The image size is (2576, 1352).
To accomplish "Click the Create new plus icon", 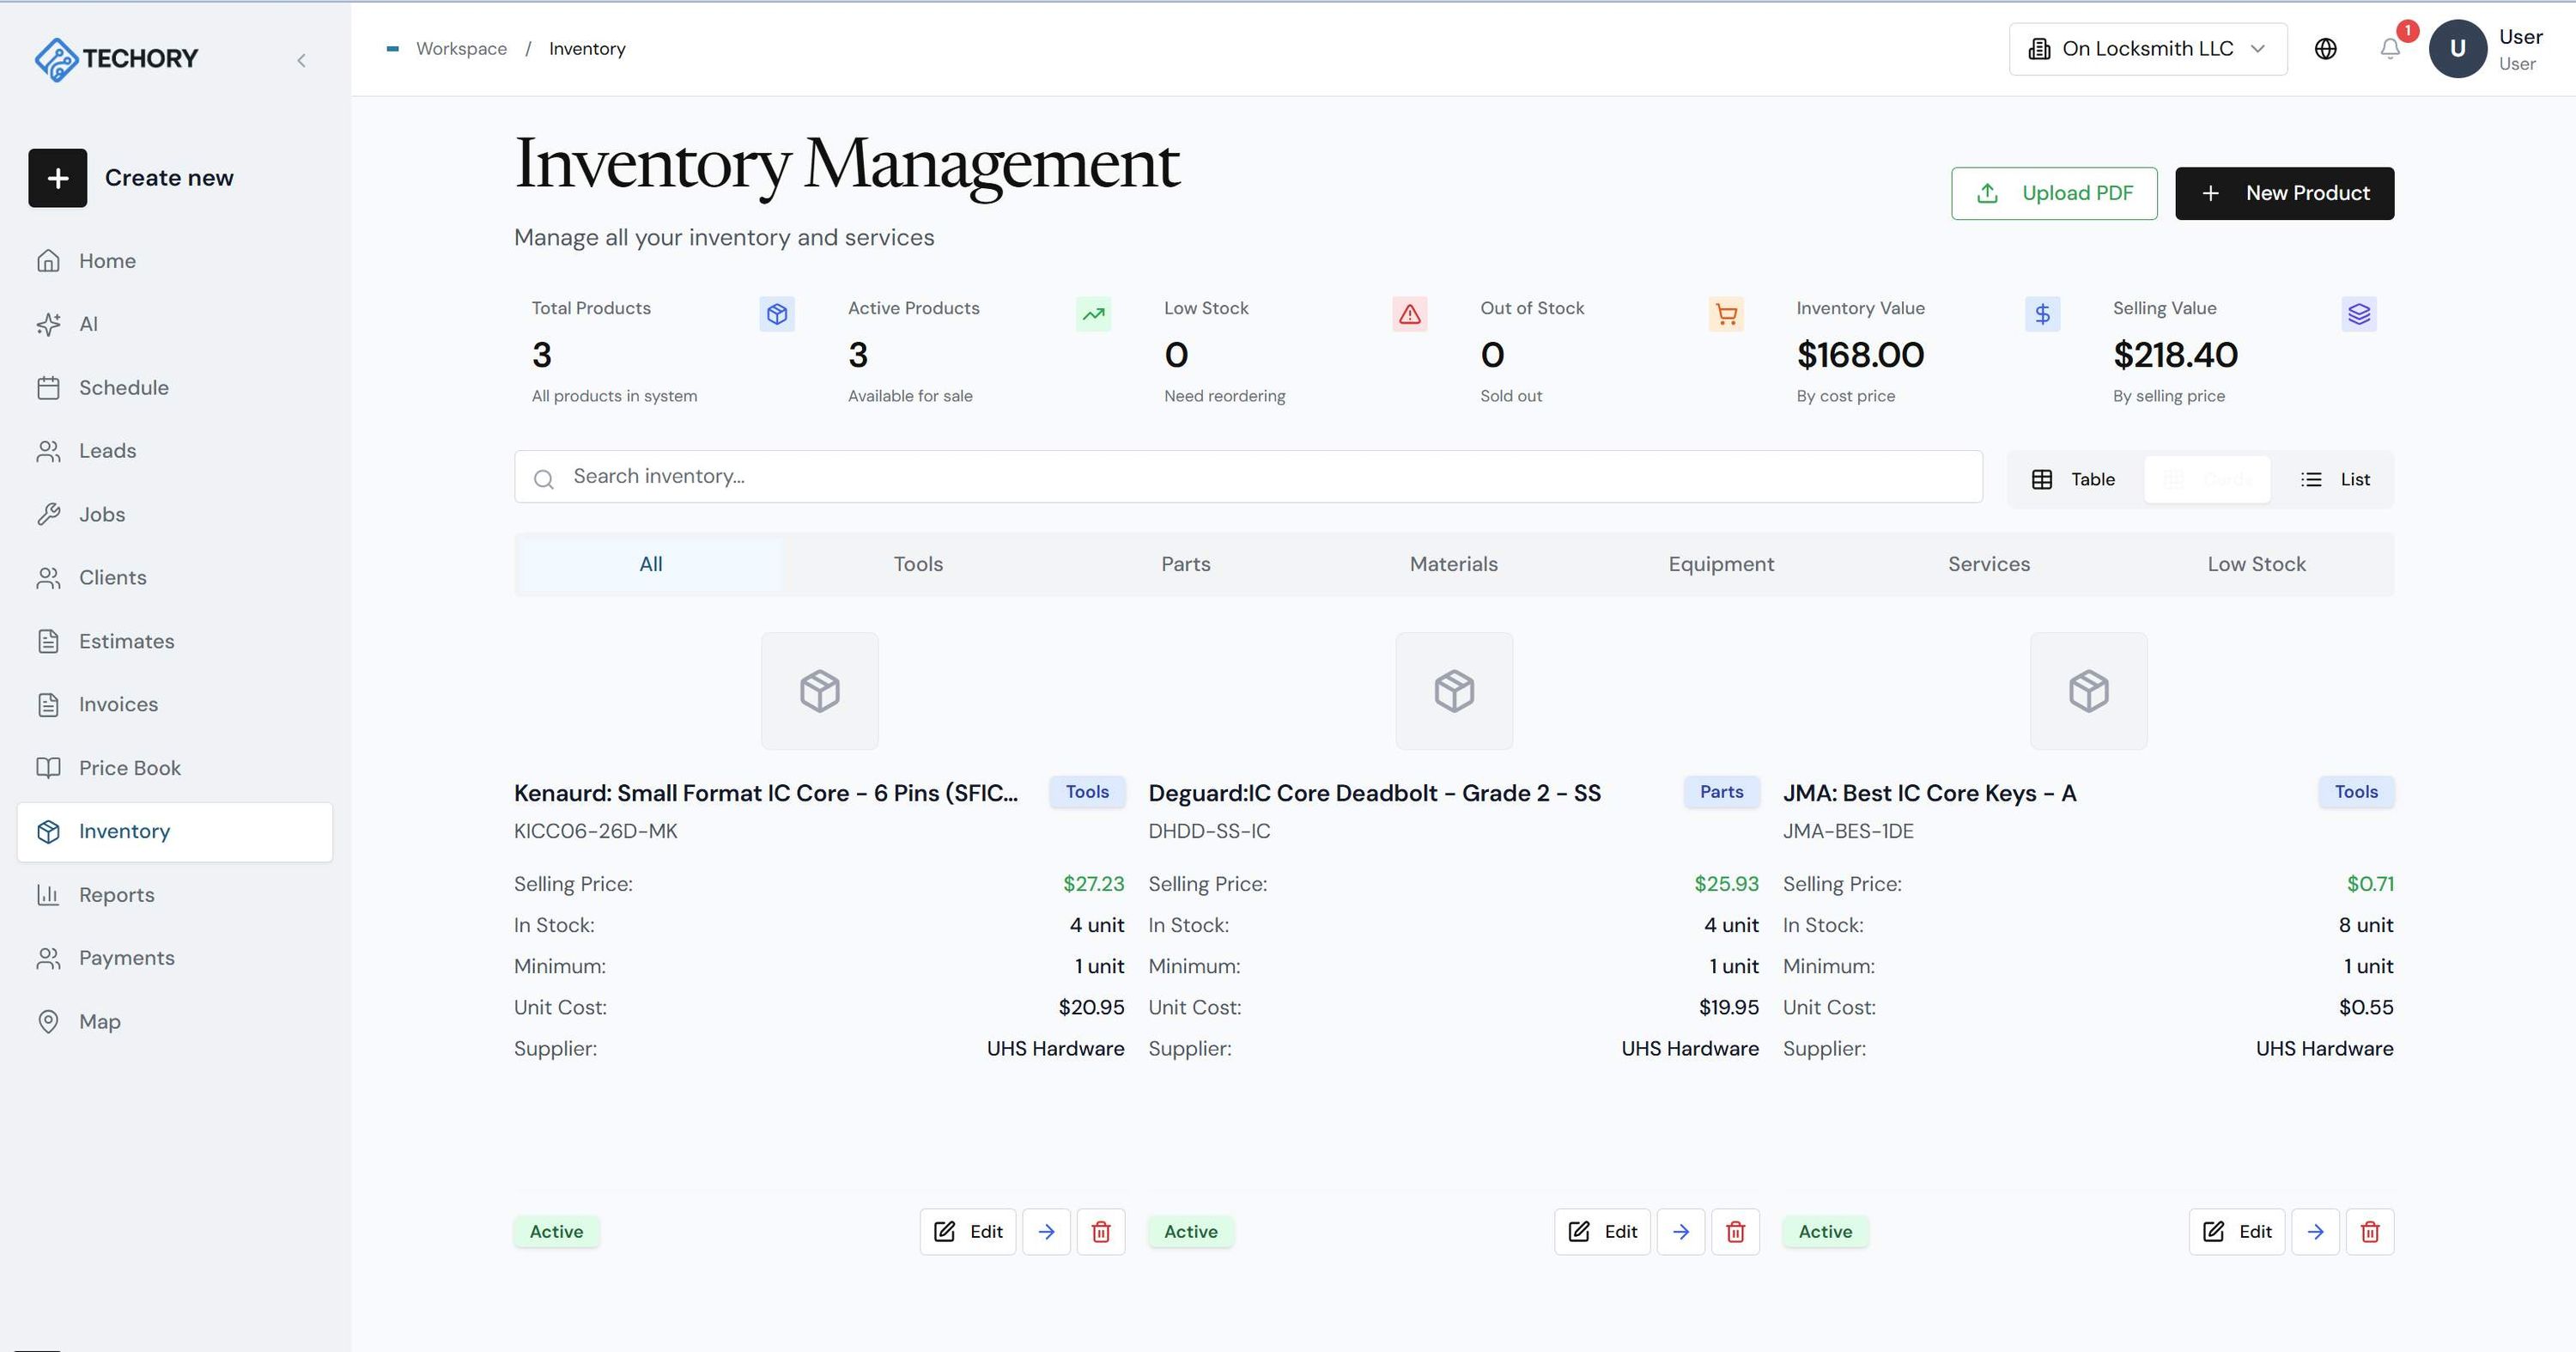I will (57, 178).
